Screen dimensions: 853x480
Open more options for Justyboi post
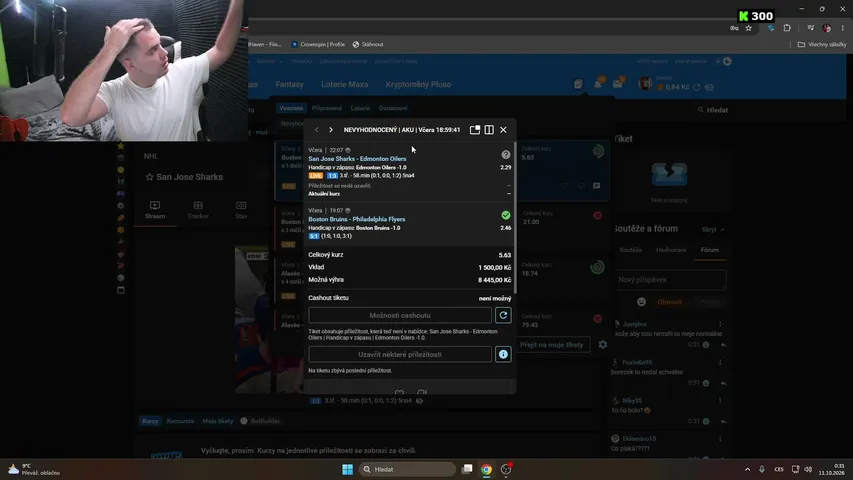pyautogui.click(x=720, y=324)
